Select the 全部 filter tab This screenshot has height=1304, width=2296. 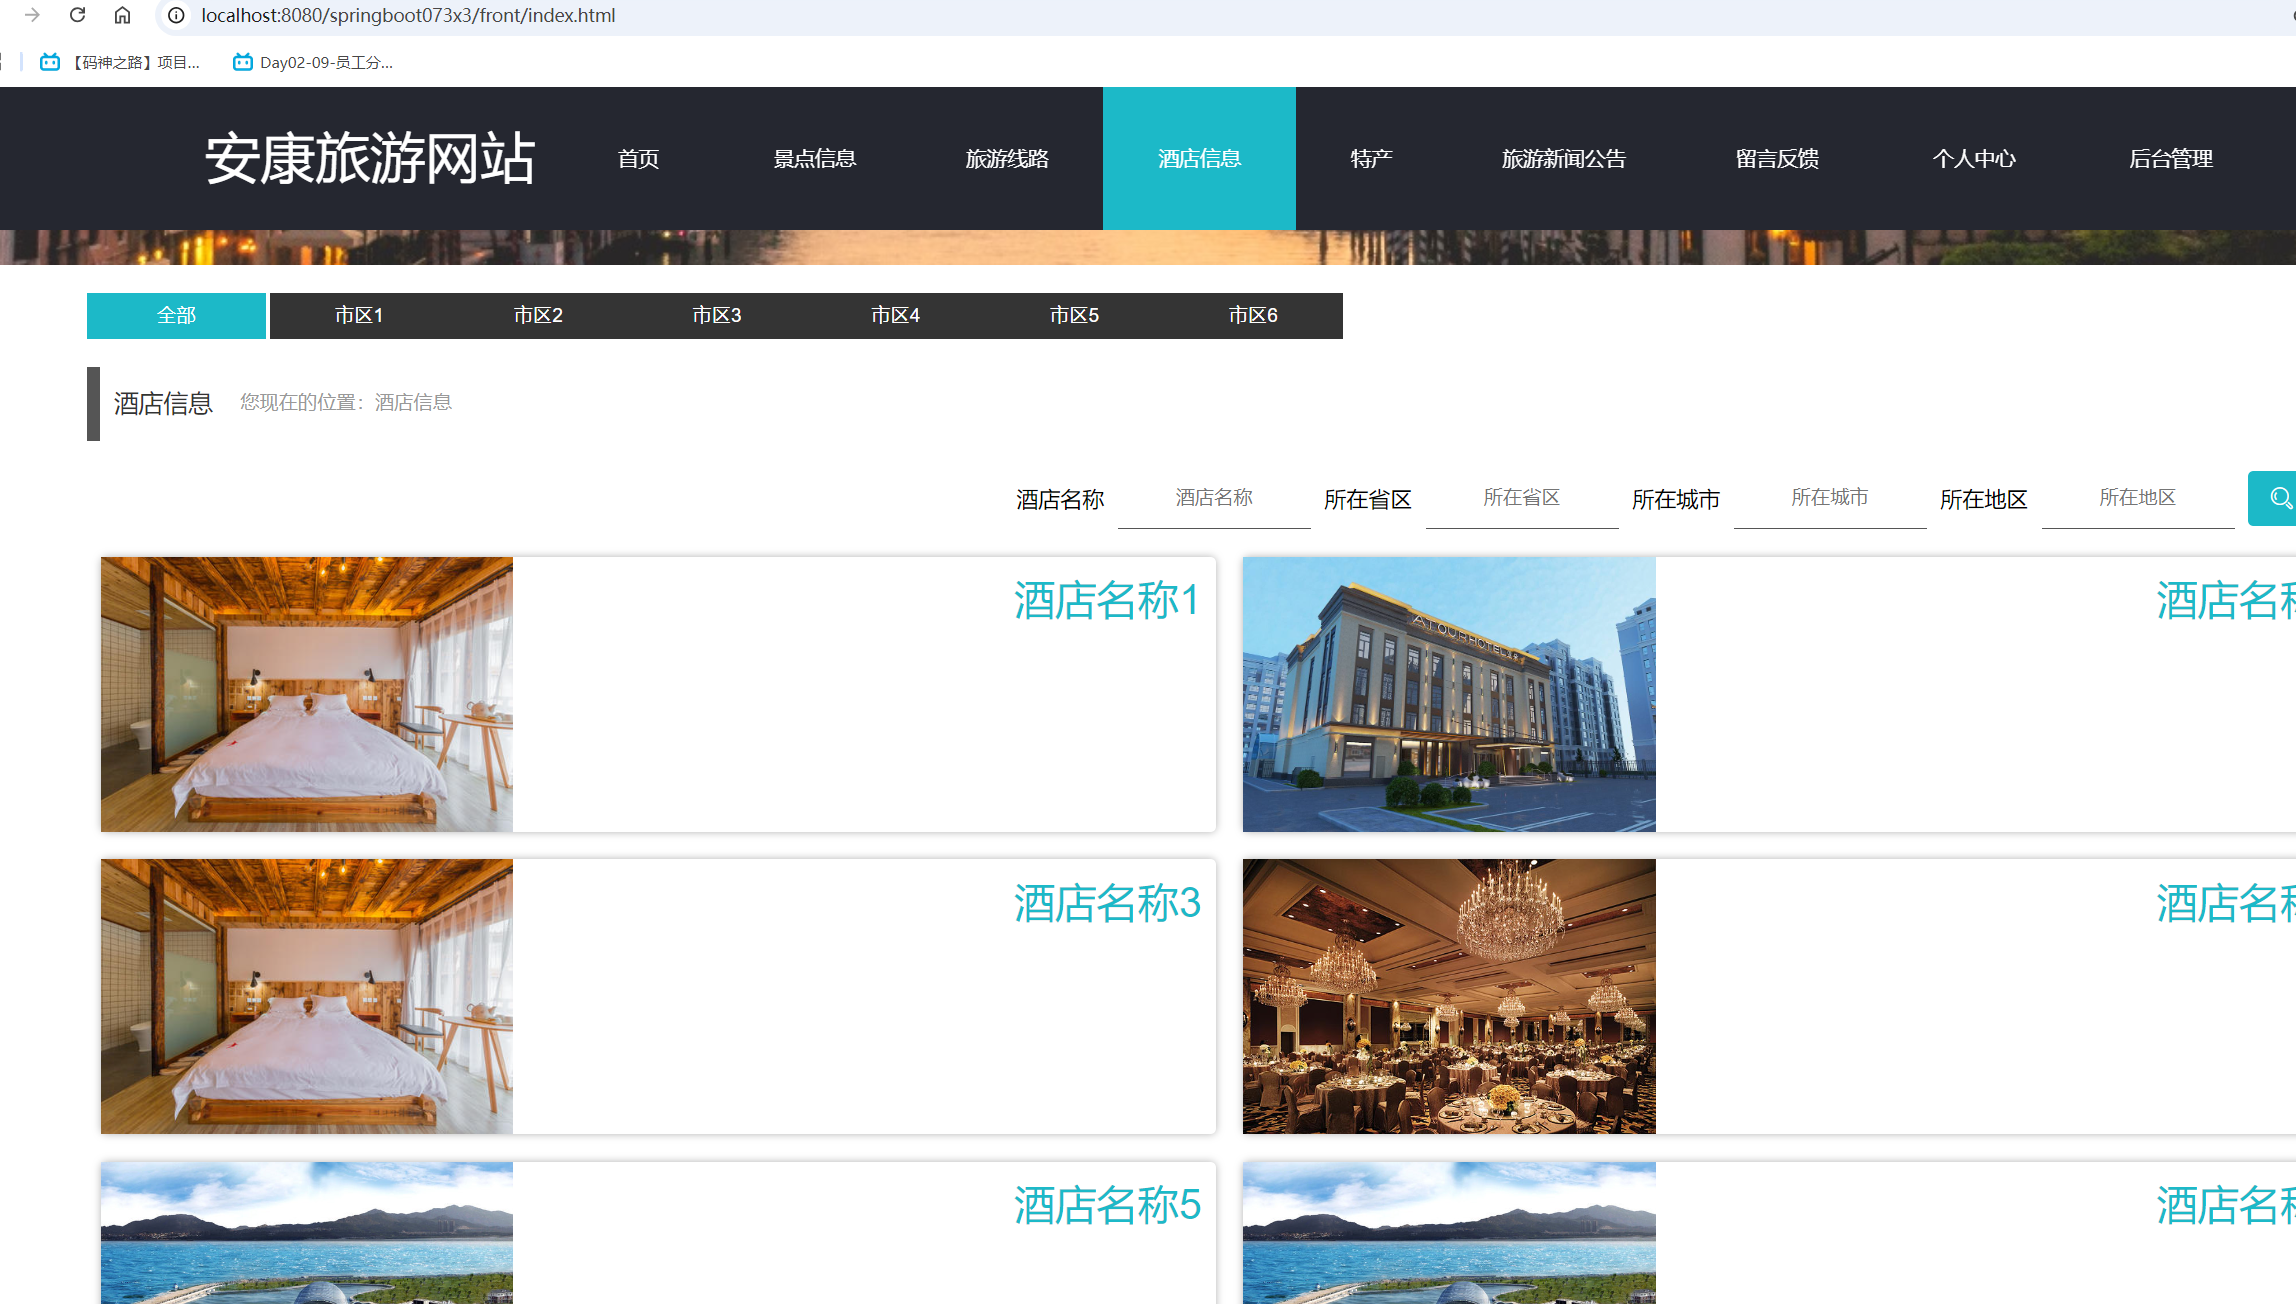pos(176,315)
